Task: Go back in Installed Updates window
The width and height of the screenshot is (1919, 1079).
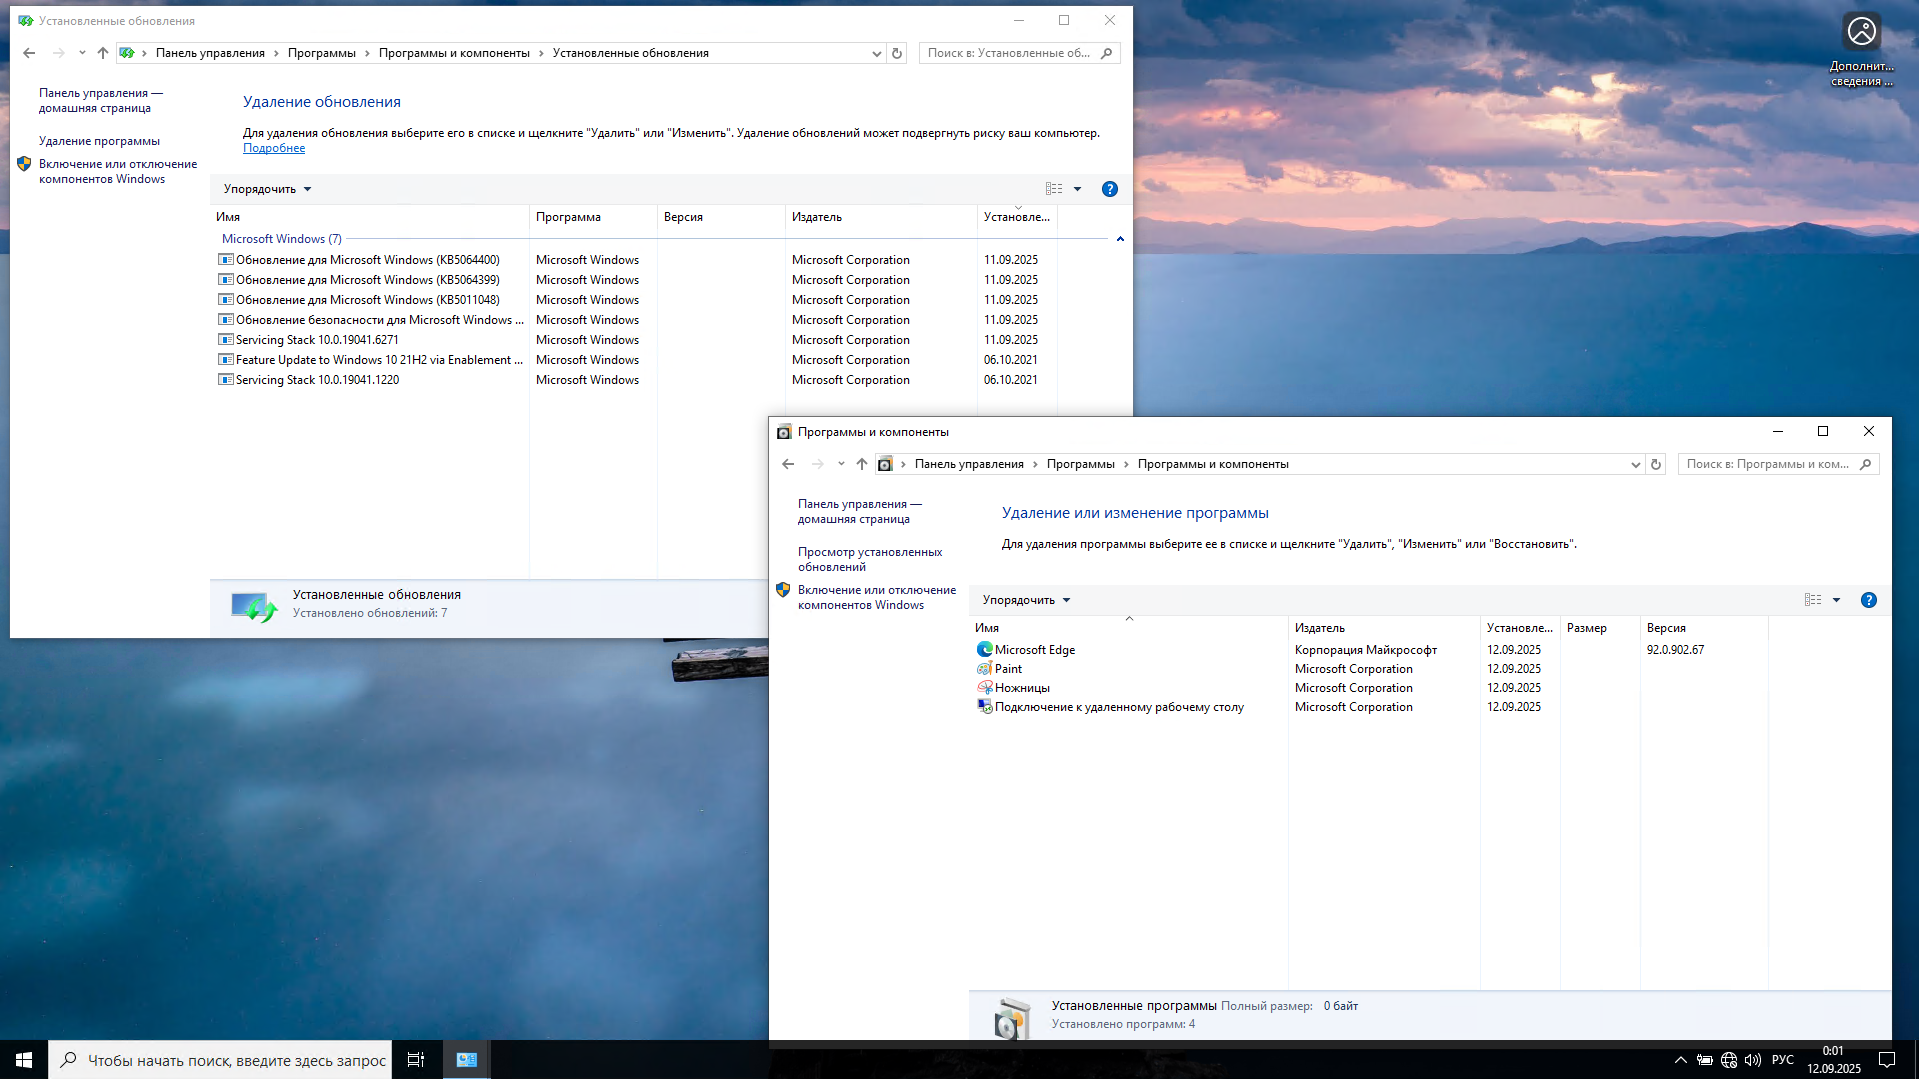Action: click(29, 53)
